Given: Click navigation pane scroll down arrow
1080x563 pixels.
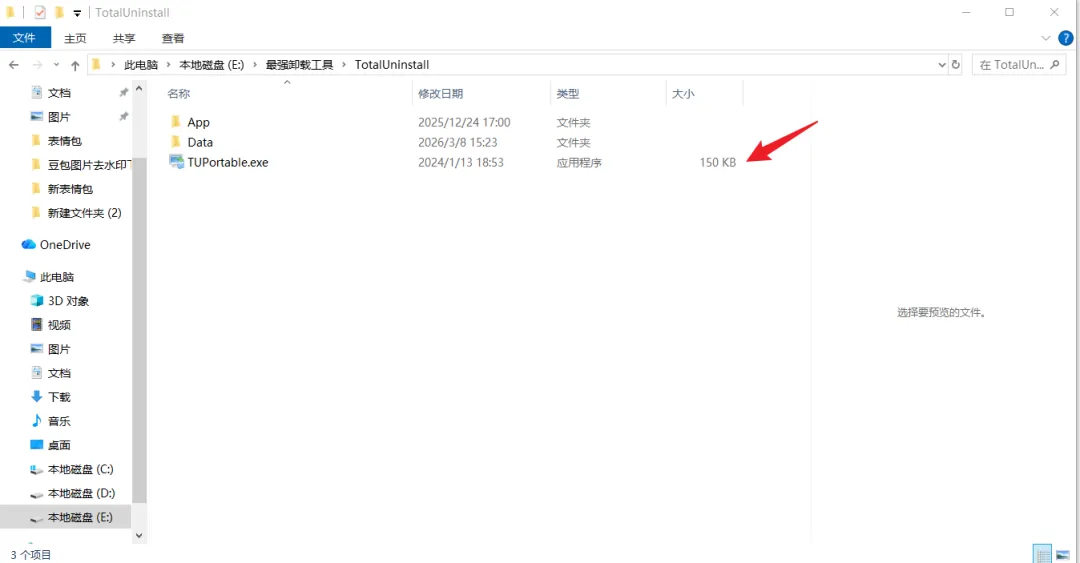Looking at the screenshot, I should coord(139,535).
